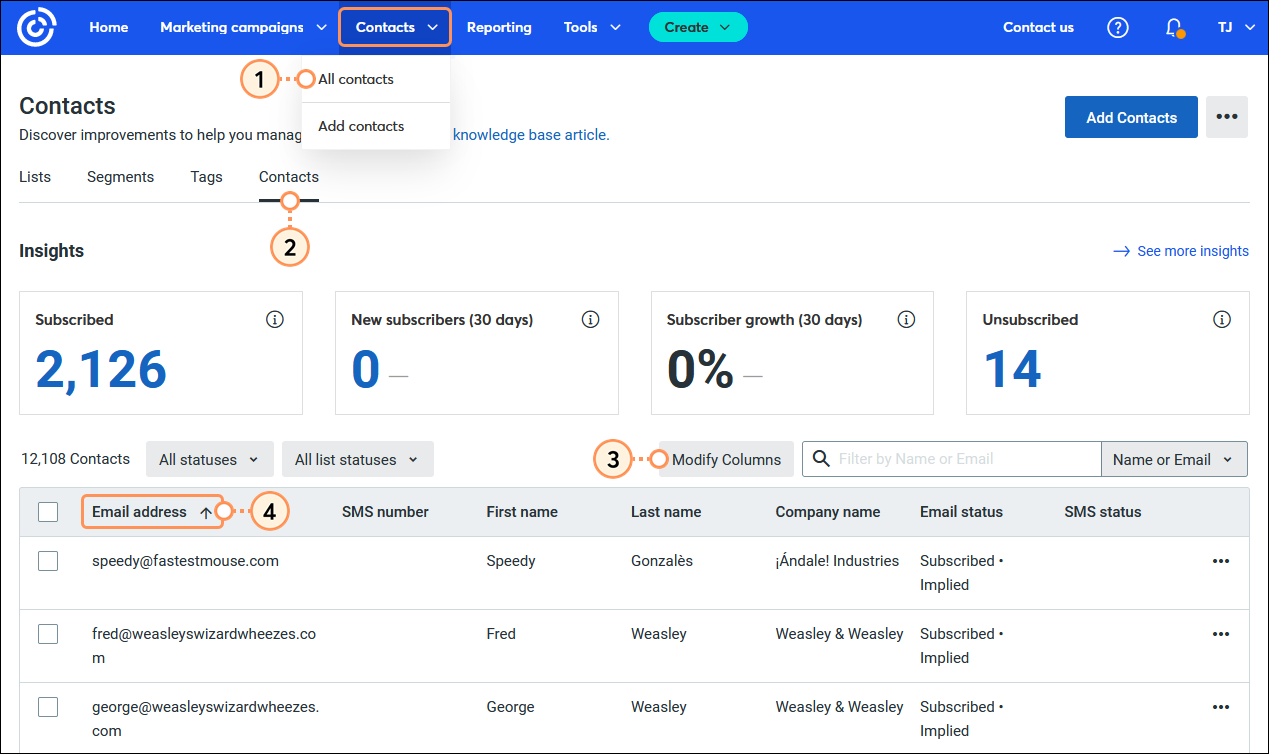Click the Subscribed info icon
1269x754 pixels.
tap(275, 320)
